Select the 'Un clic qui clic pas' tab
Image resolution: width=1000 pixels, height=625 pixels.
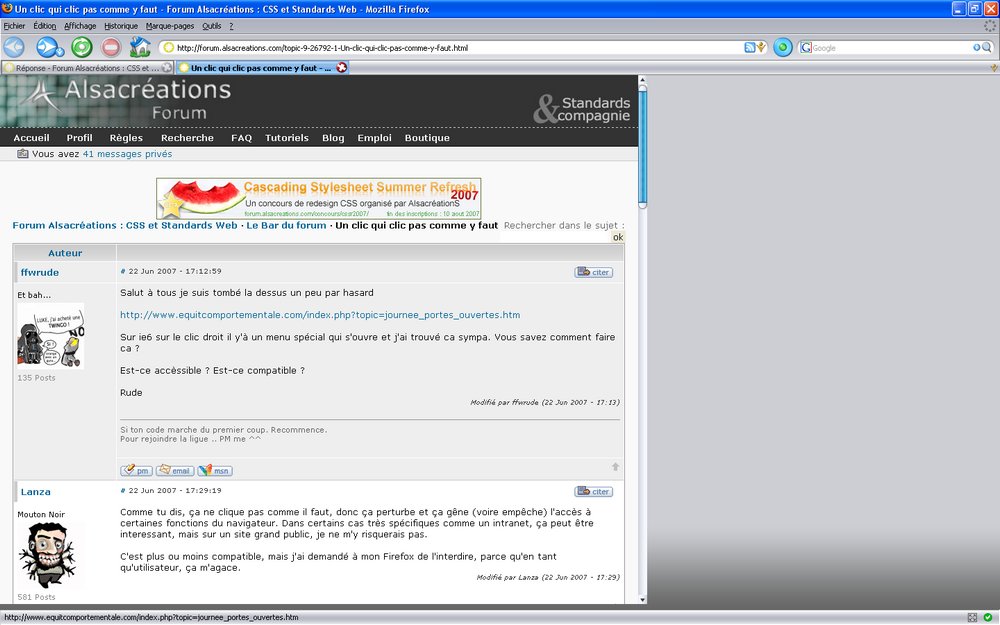(x=261, y=68)
